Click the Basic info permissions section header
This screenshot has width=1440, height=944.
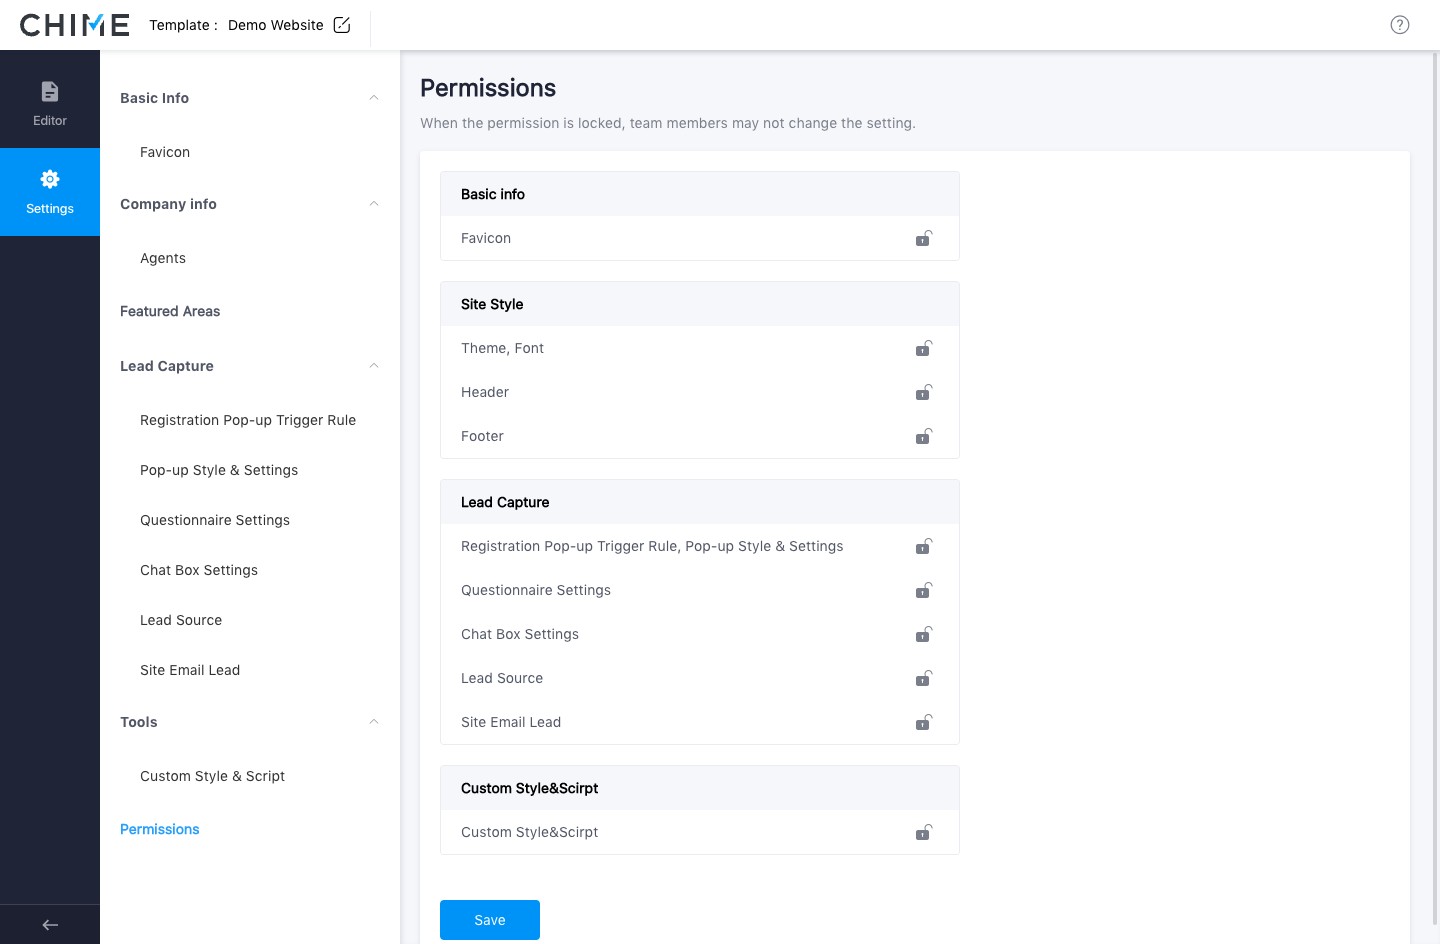[x=700, y=194]
